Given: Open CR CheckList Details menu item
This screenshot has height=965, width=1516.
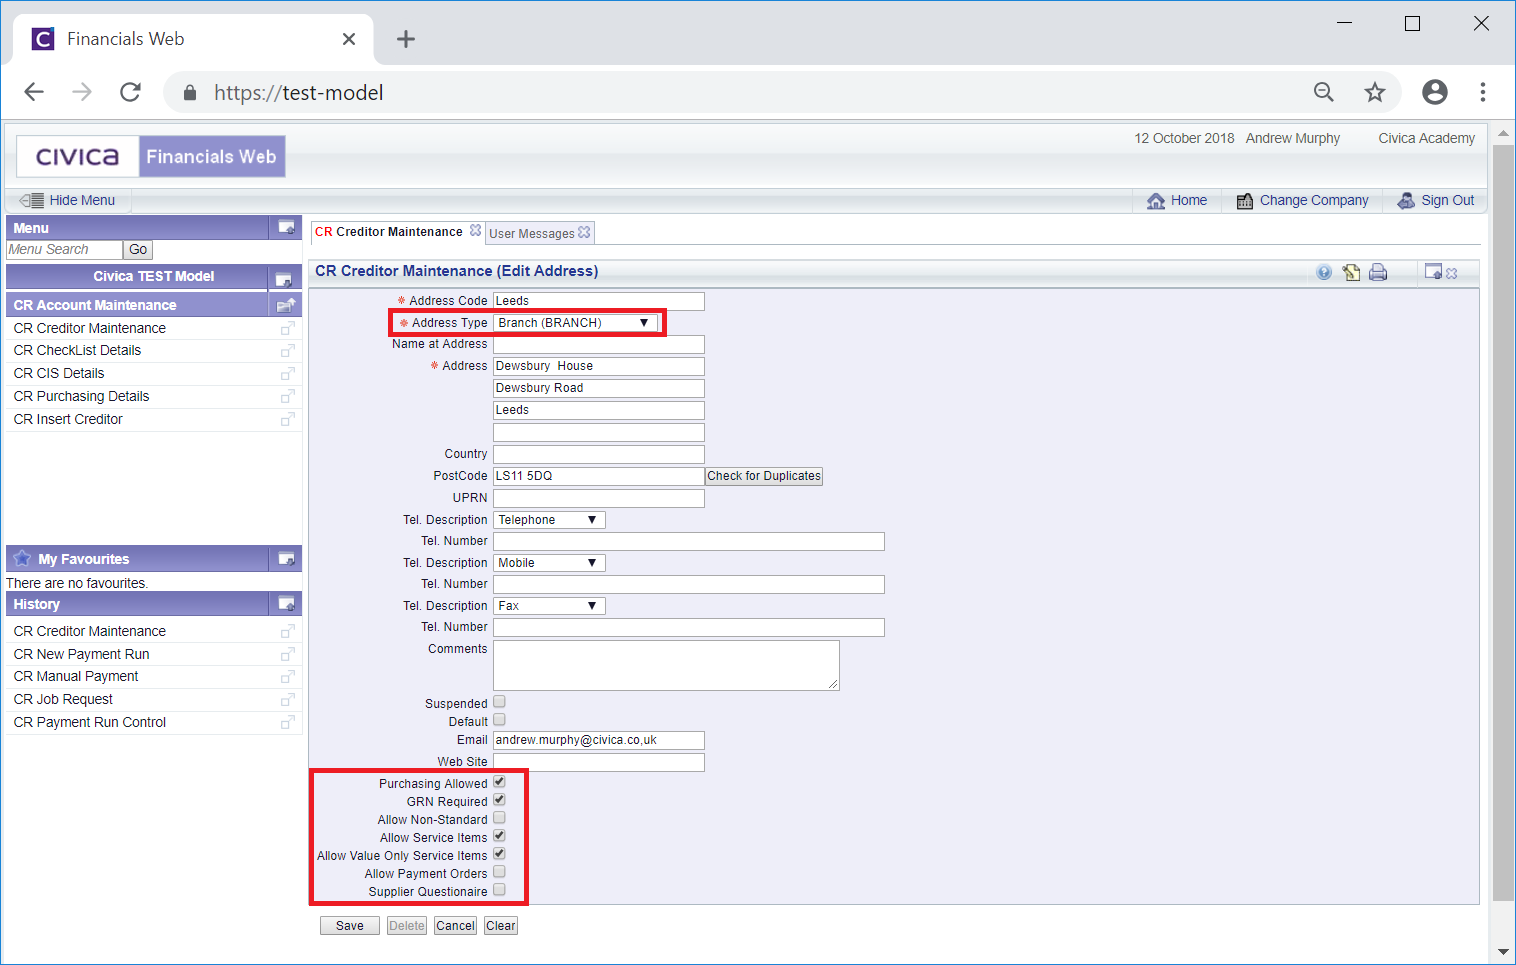Looking at the screenshot, I should tap(77, 351).
